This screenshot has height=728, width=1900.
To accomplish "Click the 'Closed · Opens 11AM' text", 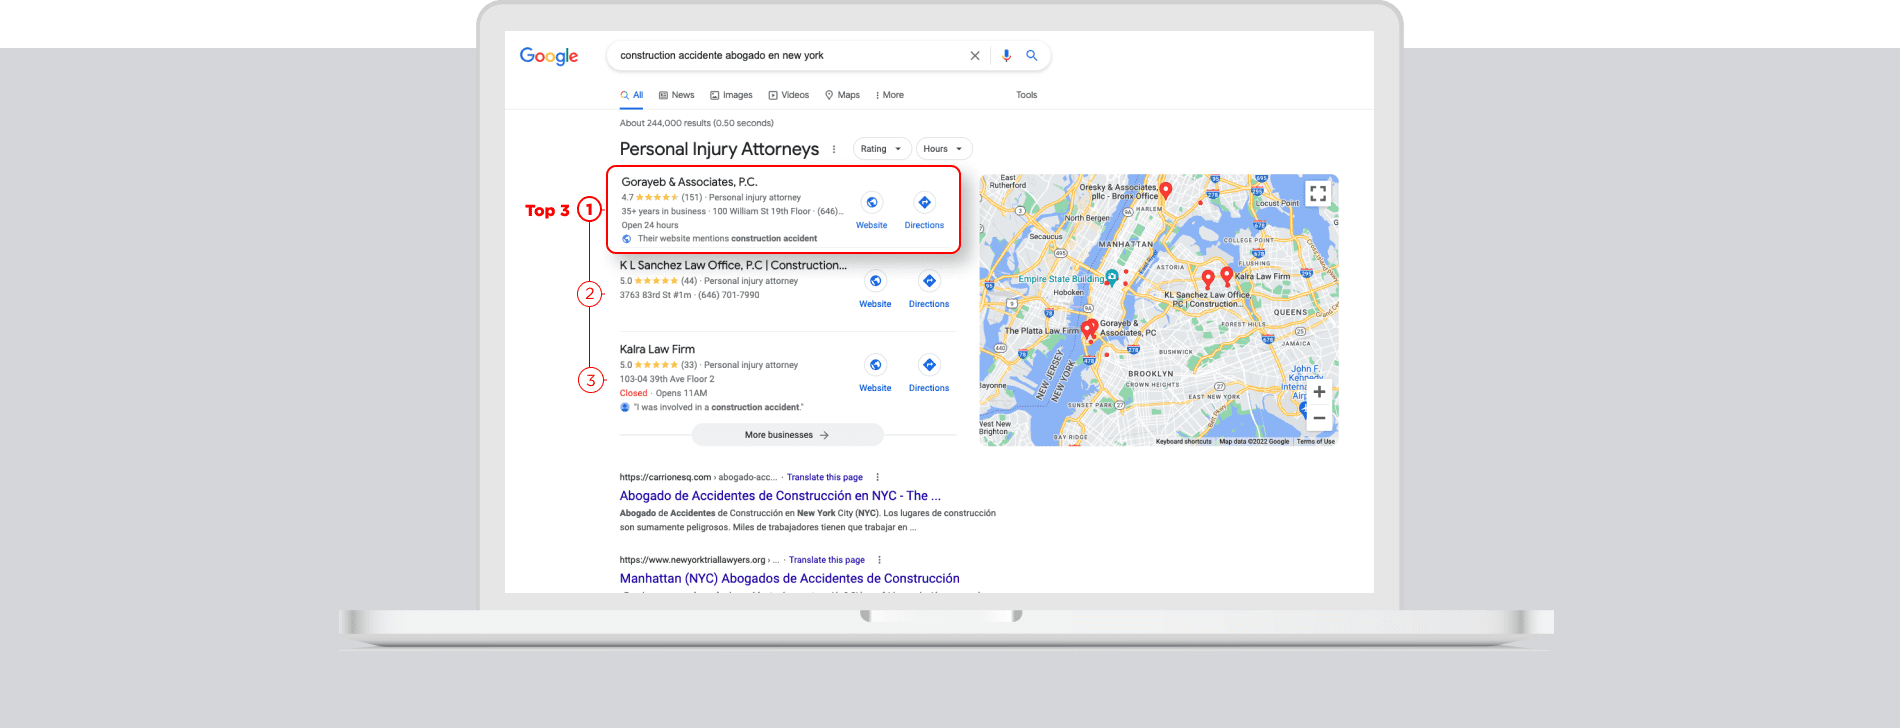I will (663, 393).
